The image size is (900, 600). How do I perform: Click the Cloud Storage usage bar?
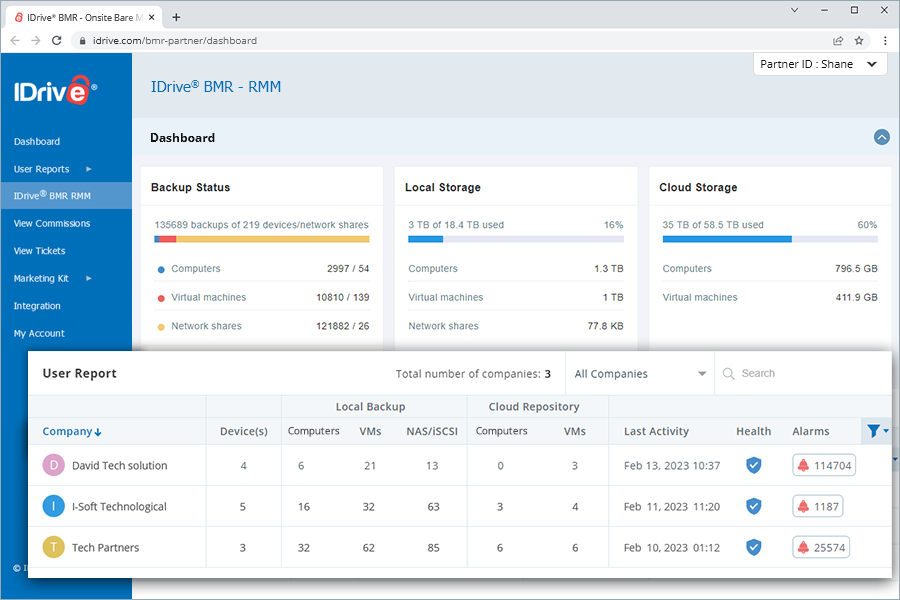770,239
